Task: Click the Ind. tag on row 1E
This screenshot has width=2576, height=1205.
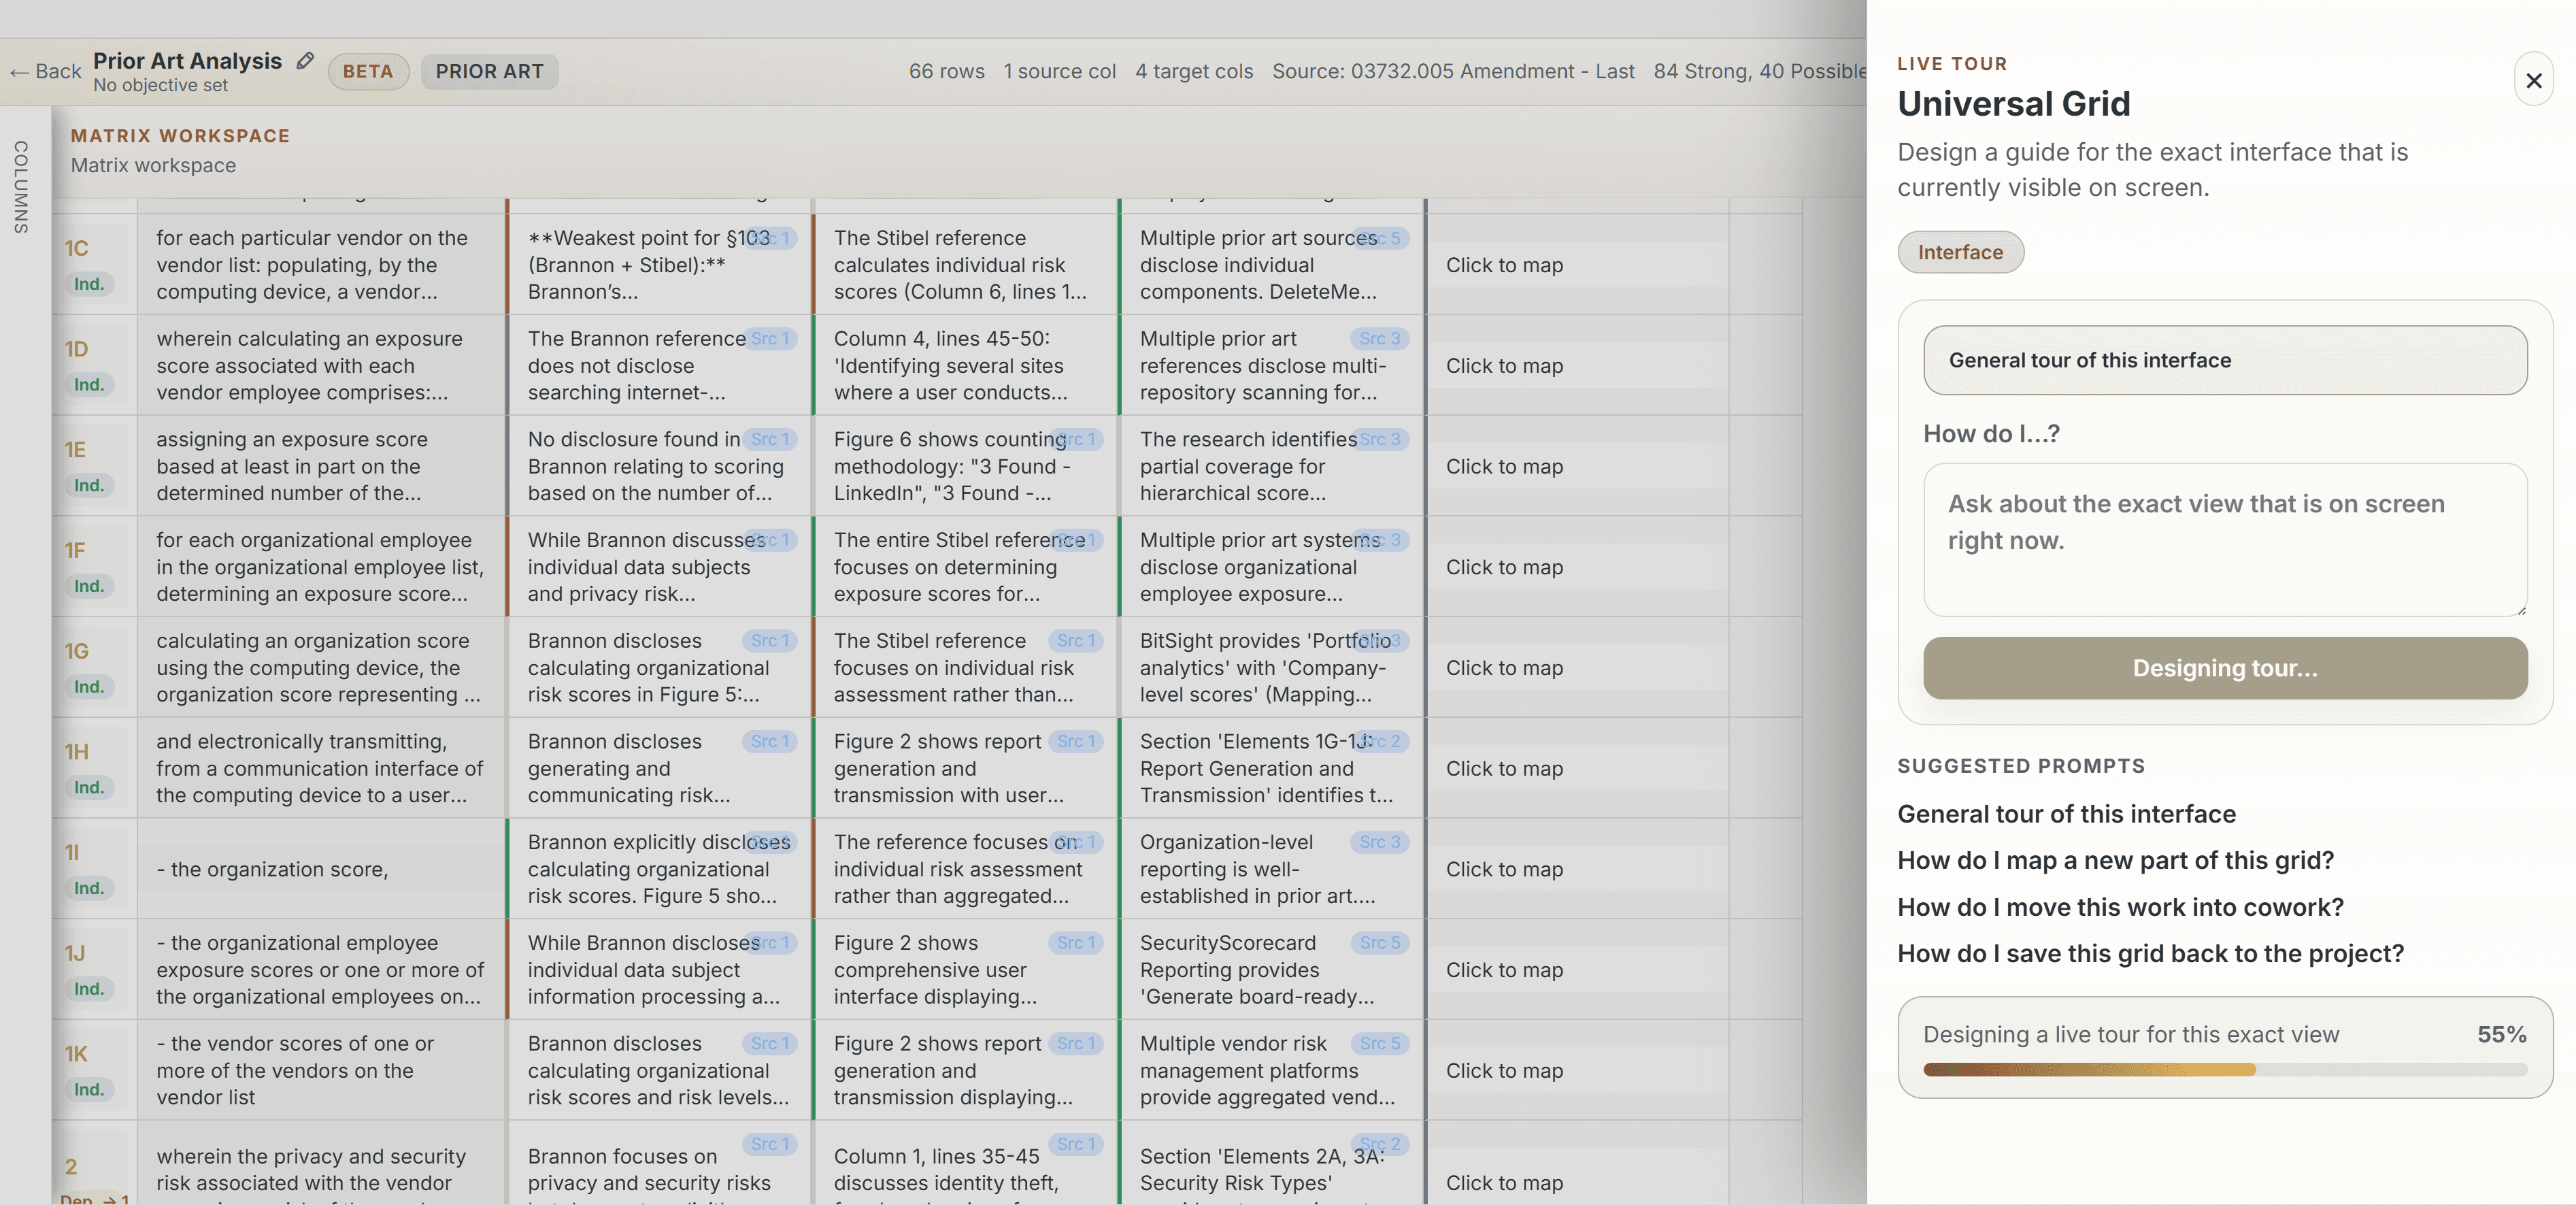Action: 89,485
